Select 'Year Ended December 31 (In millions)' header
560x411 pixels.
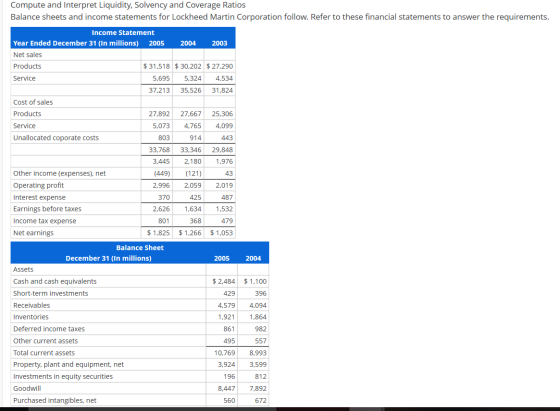tap(76, 43)
